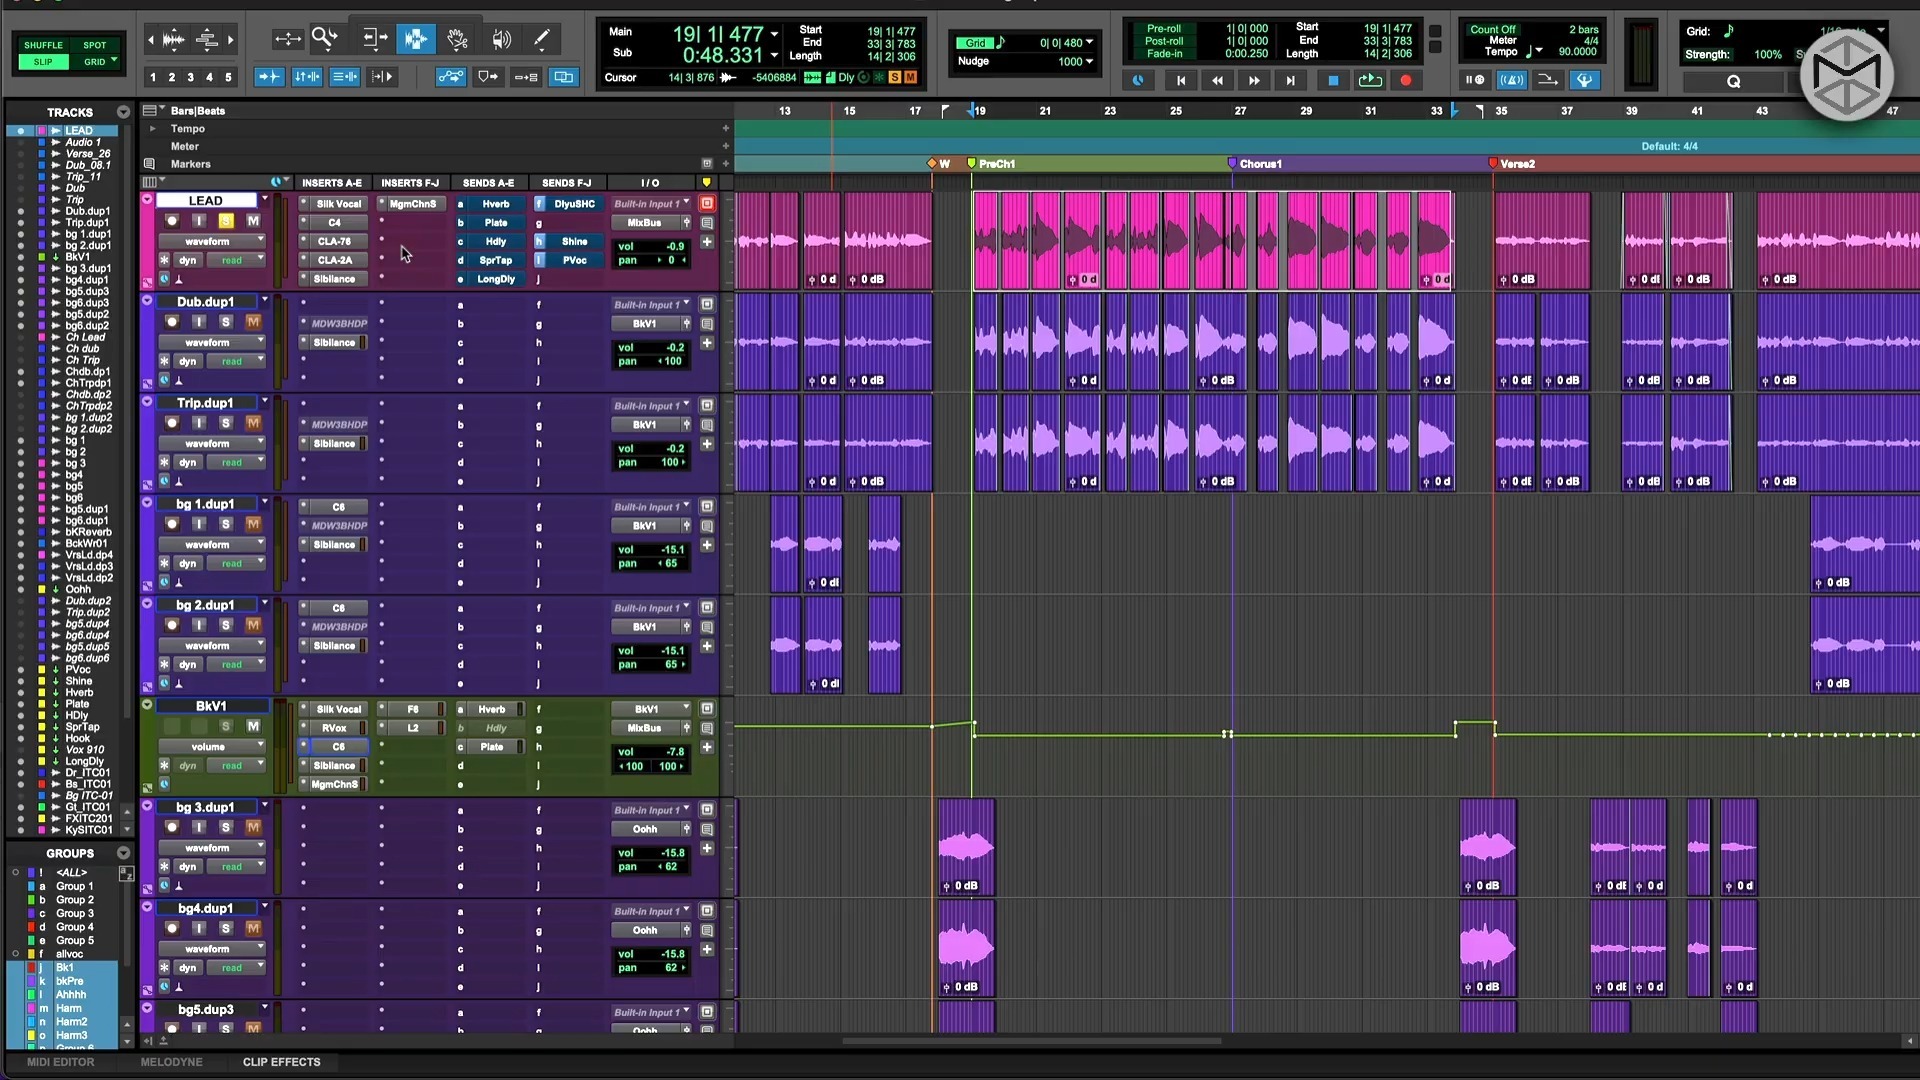1920x1080 pixels.
Task: Click the Chorus1 marker
Action: [x=1254, y=164]
